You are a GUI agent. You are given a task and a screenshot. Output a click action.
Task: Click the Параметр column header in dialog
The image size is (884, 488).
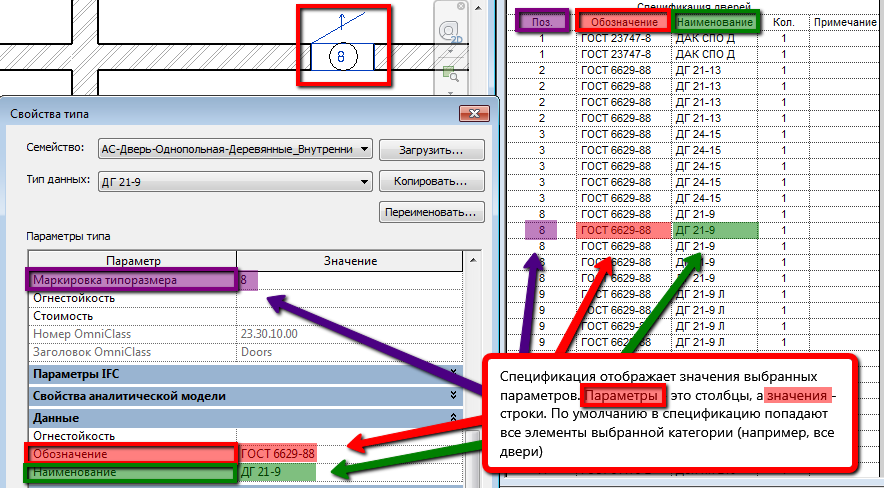click(x=133, y=261)
